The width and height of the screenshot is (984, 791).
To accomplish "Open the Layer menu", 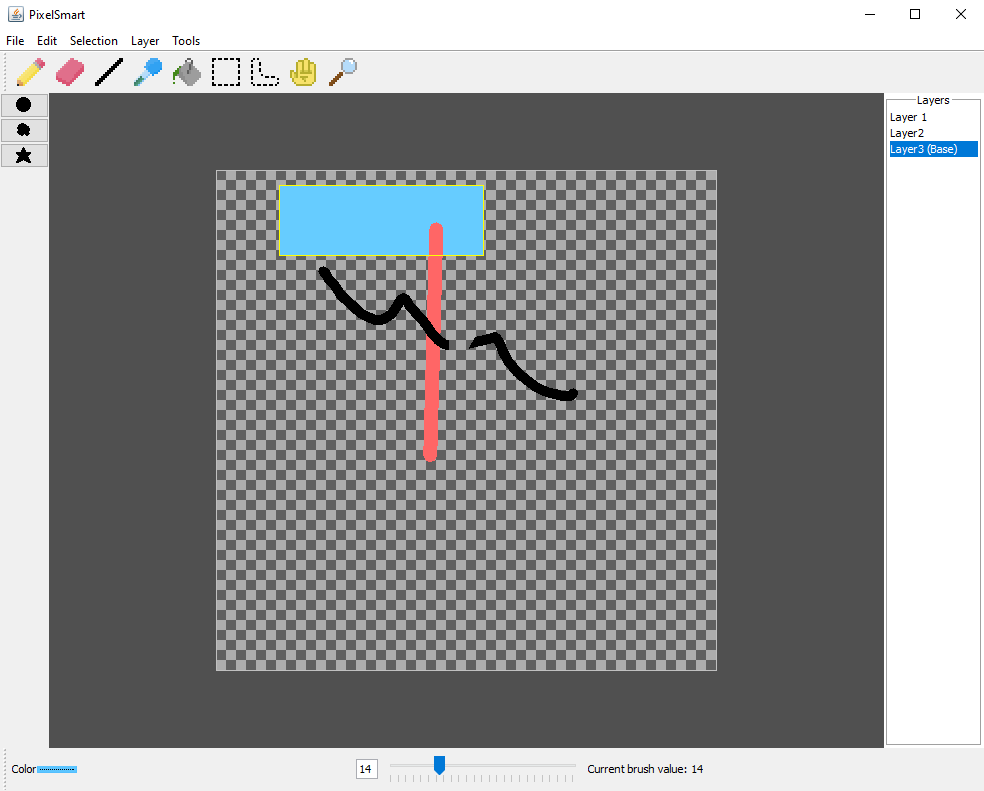I will [145, 41].
